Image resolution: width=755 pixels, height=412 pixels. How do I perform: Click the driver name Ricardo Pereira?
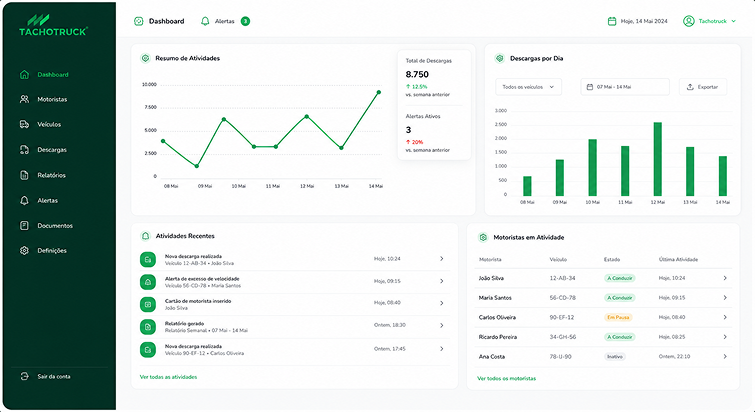point(497,337)
